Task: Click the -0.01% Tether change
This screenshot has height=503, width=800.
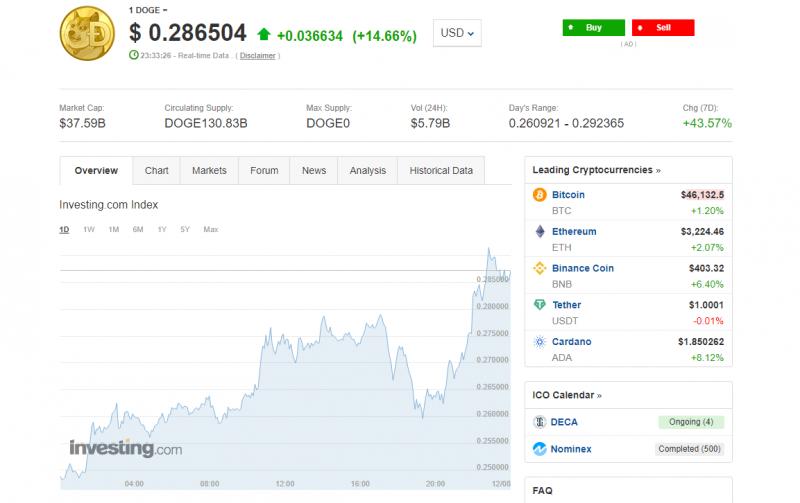Action: click(x=708, y=321)
